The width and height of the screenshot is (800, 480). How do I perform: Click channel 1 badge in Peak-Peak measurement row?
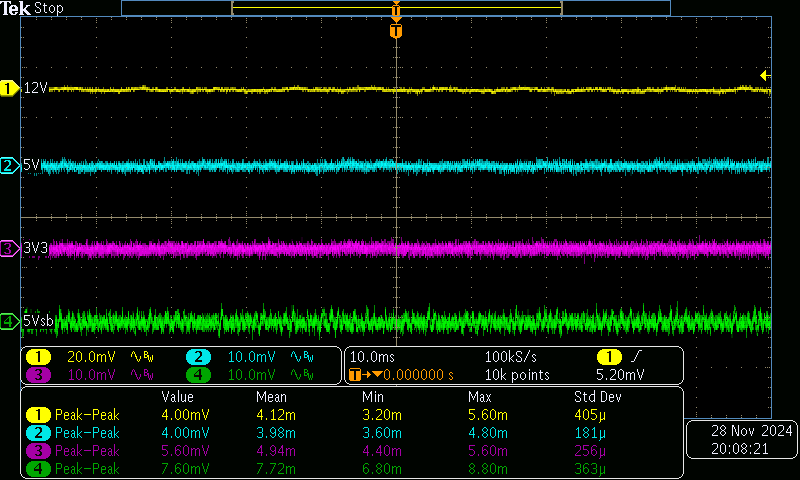(x=38, y=415)
